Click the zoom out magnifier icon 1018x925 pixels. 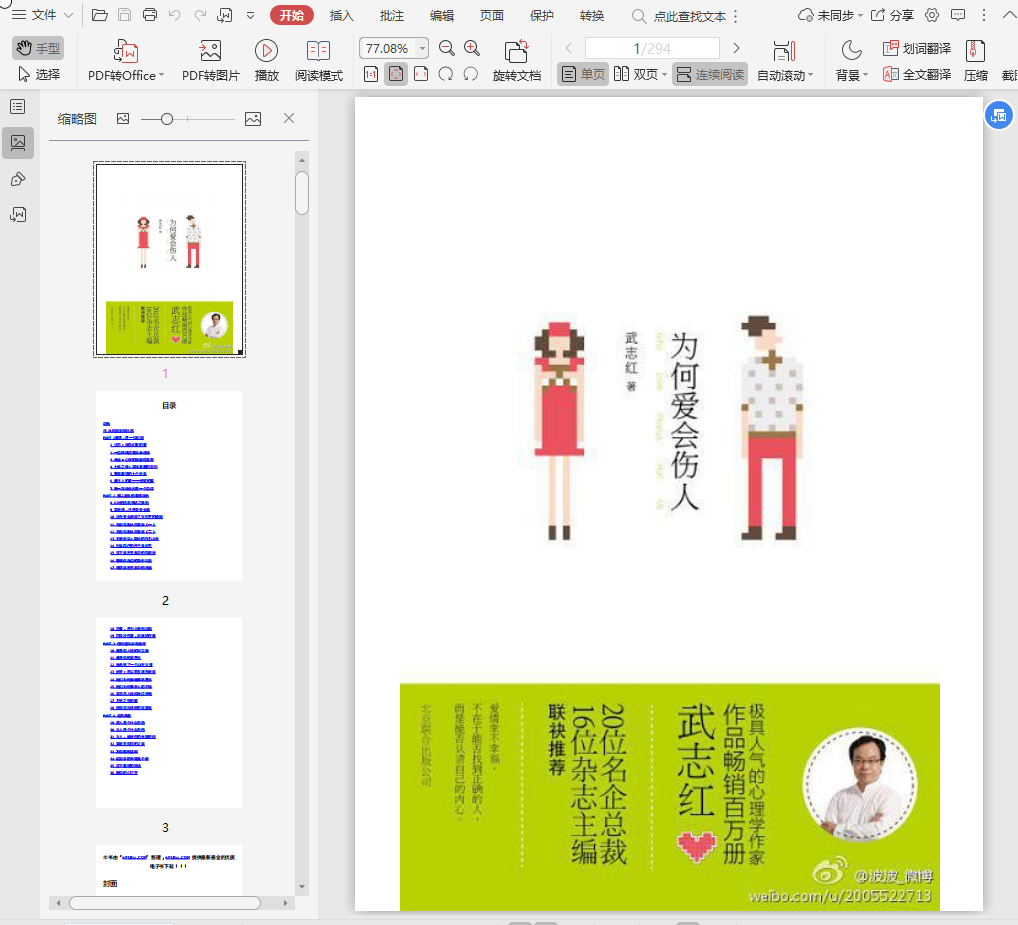tap(447, 48)
